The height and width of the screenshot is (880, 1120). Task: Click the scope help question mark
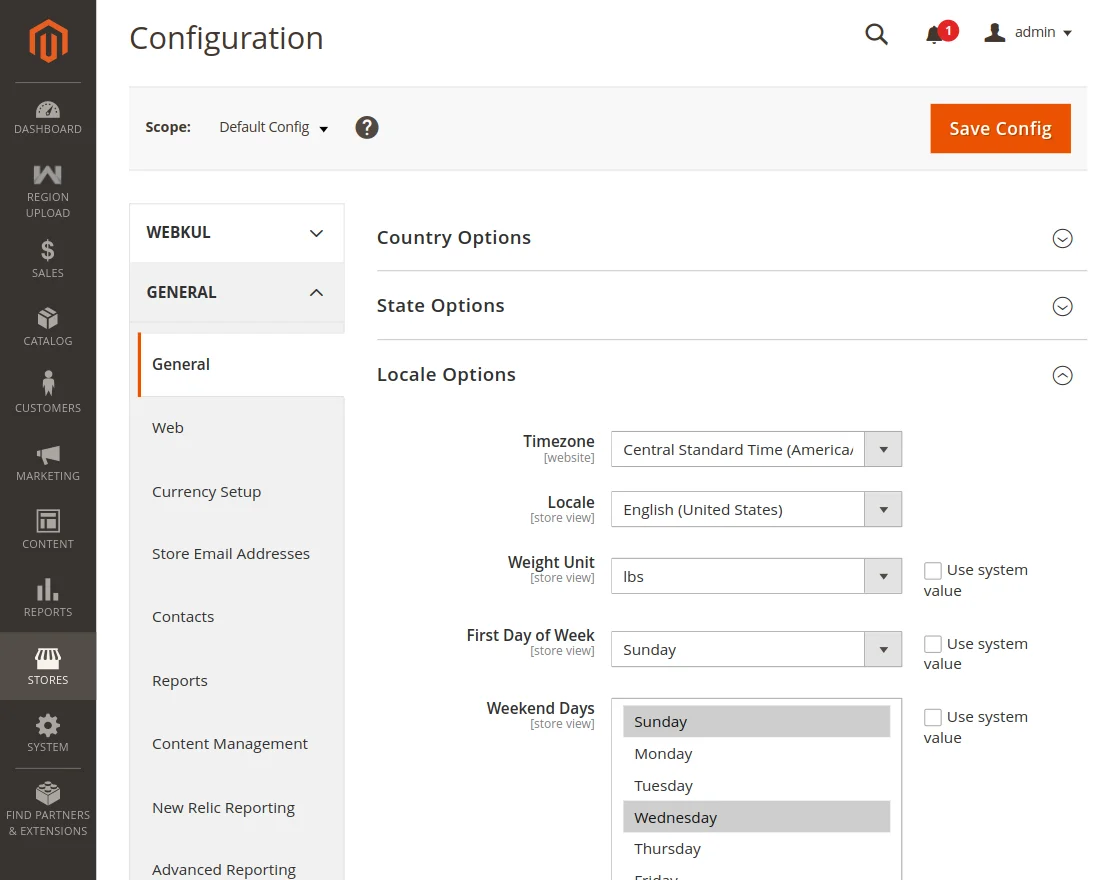(x=367, y=128)
